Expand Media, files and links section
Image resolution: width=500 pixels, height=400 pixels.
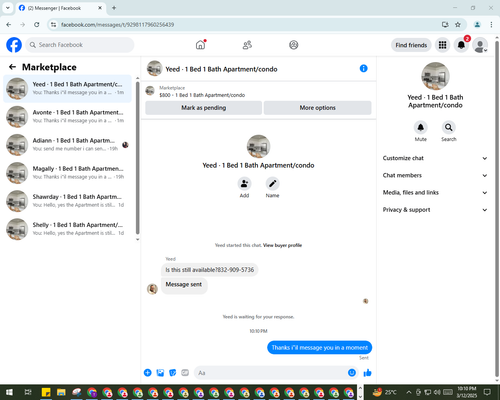point(435,192)
